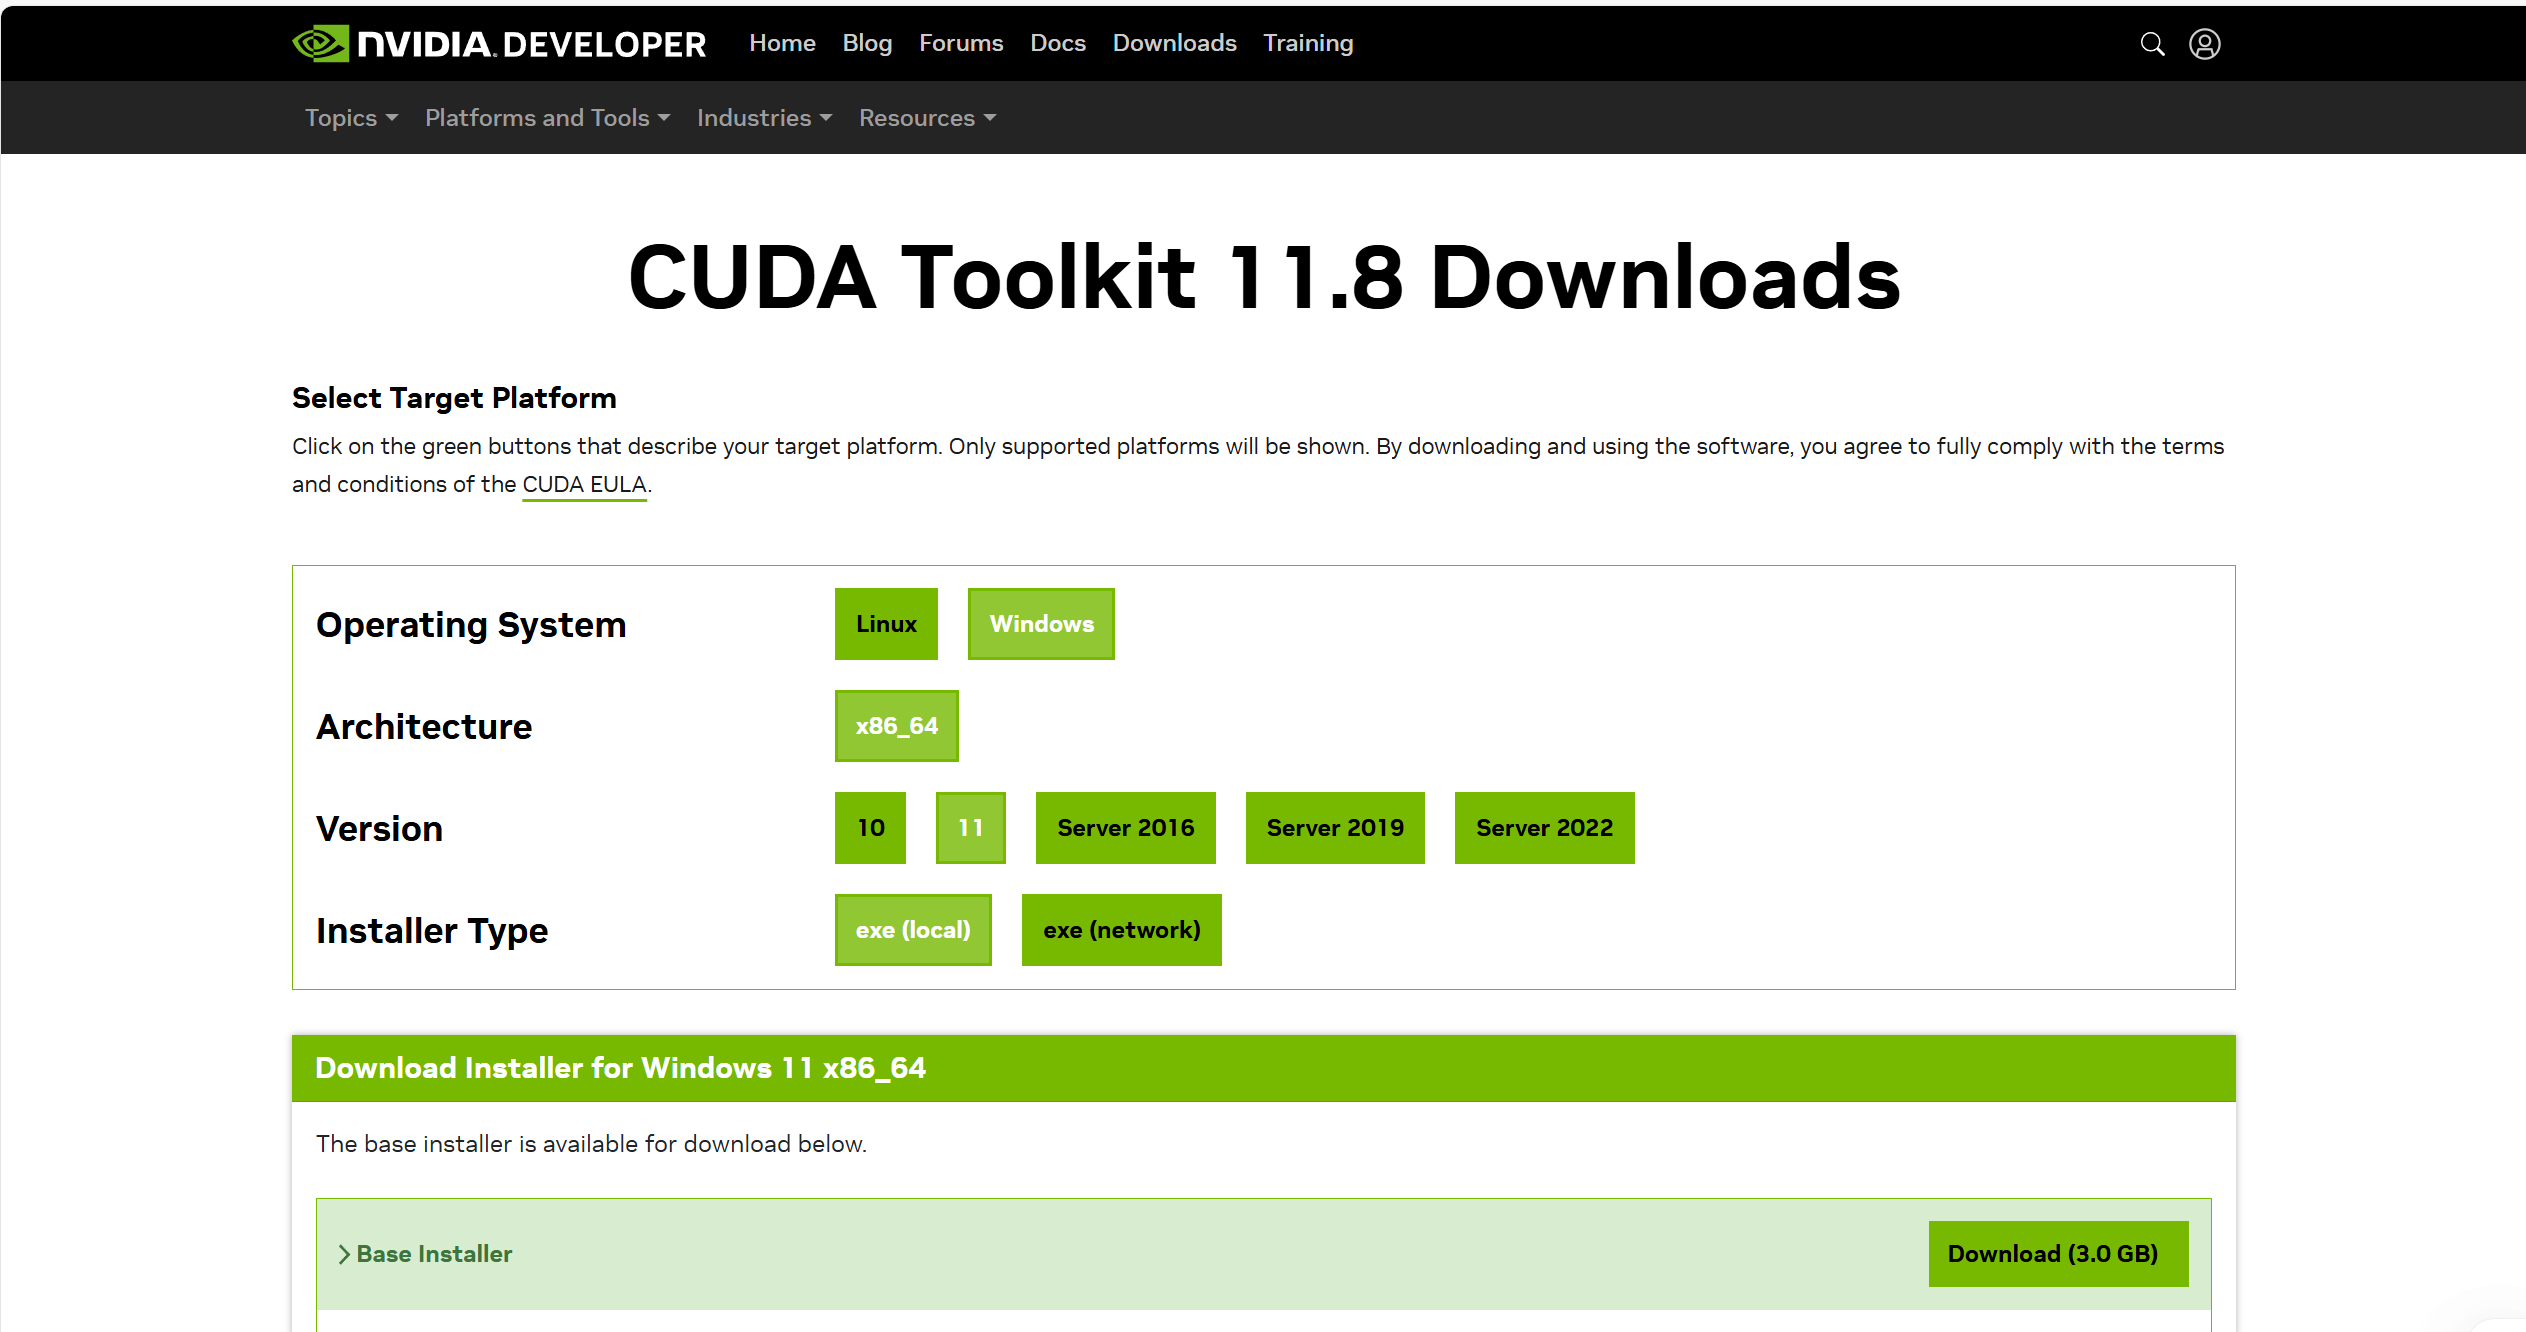This screenshot has width=2526, height=1332.
Task: Open the Docs nav link
Action: (1058, 43)
